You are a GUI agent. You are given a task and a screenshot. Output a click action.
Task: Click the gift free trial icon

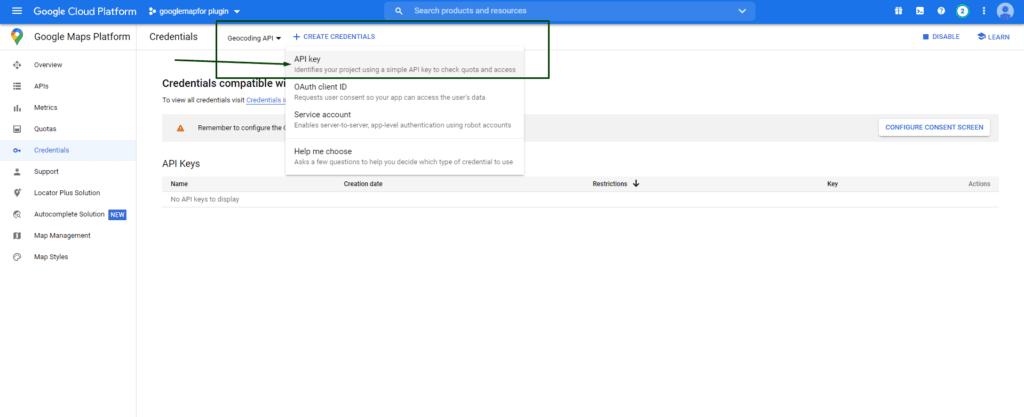coord(898,11)
